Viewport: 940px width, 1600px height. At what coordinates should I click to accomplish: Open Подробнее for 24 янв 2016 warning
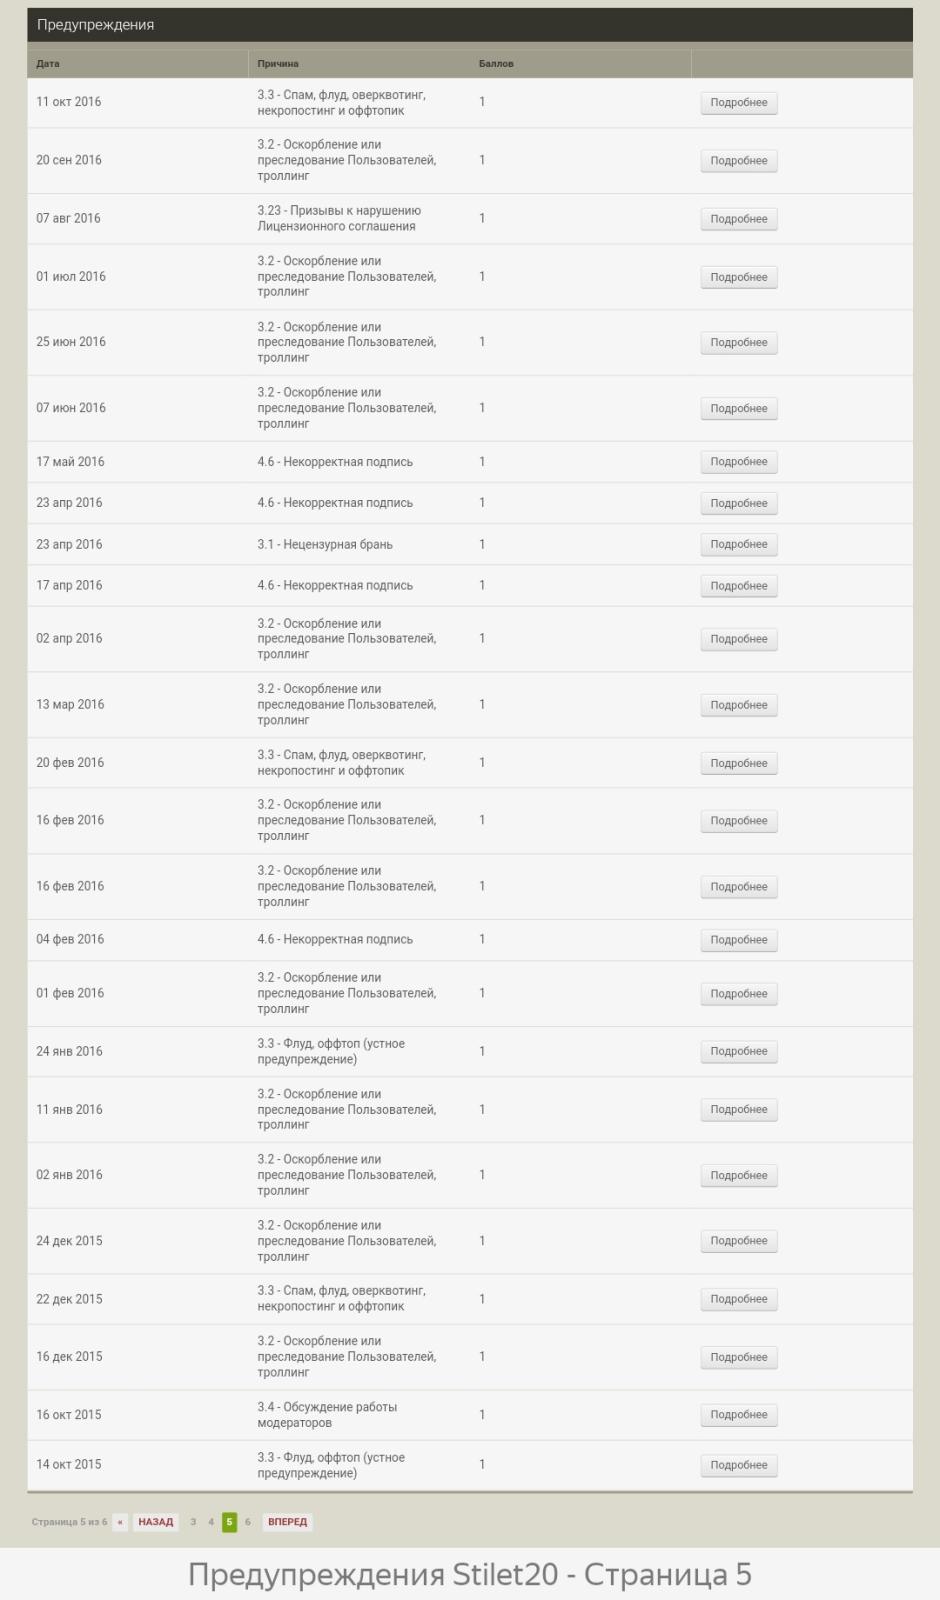coord(739,1052)
